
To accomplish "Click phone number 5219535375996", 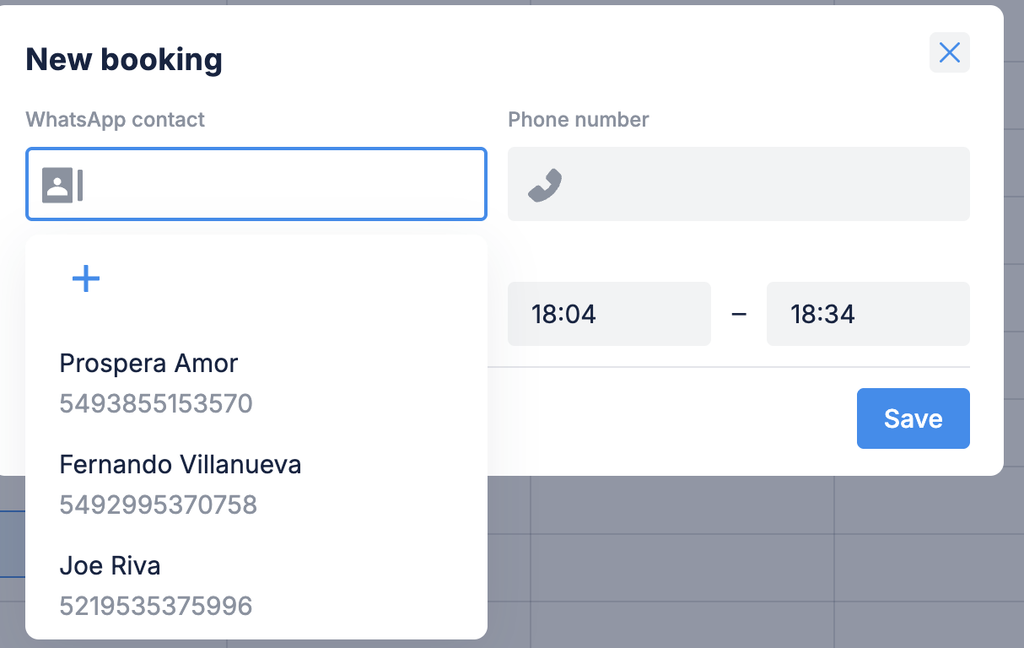I will [156, 606].
